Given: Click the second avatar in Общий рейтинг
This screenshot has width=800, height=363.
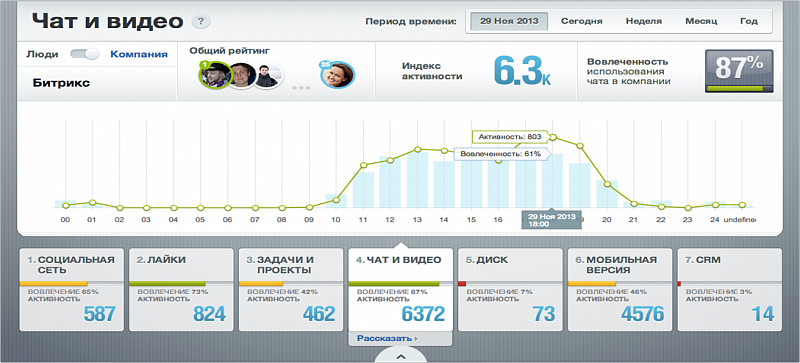Looking at the screenshot, I should click(241, 76).
